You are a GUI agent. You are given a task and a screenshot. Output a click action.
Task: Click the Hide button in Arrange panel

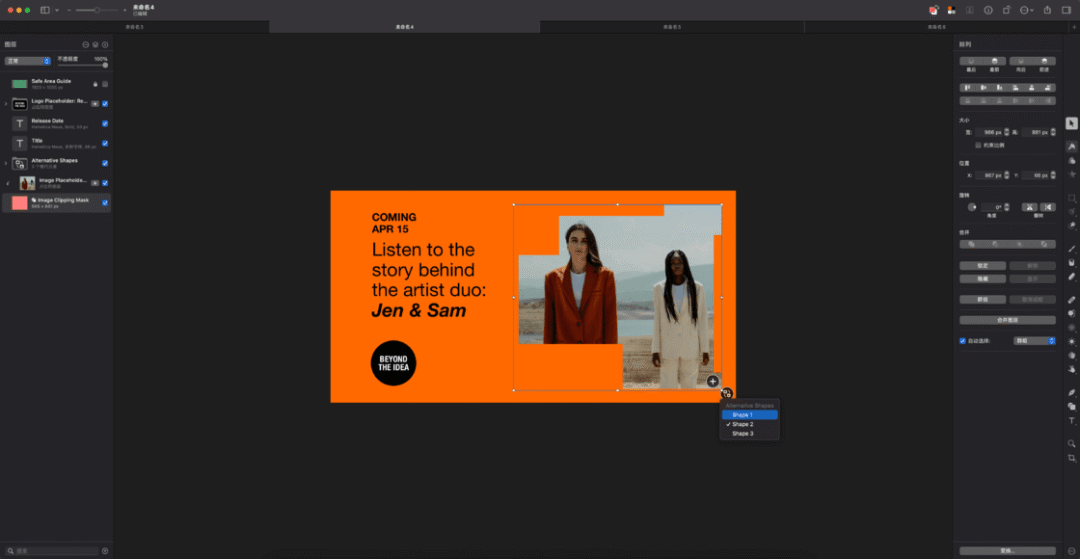point(982,279)
